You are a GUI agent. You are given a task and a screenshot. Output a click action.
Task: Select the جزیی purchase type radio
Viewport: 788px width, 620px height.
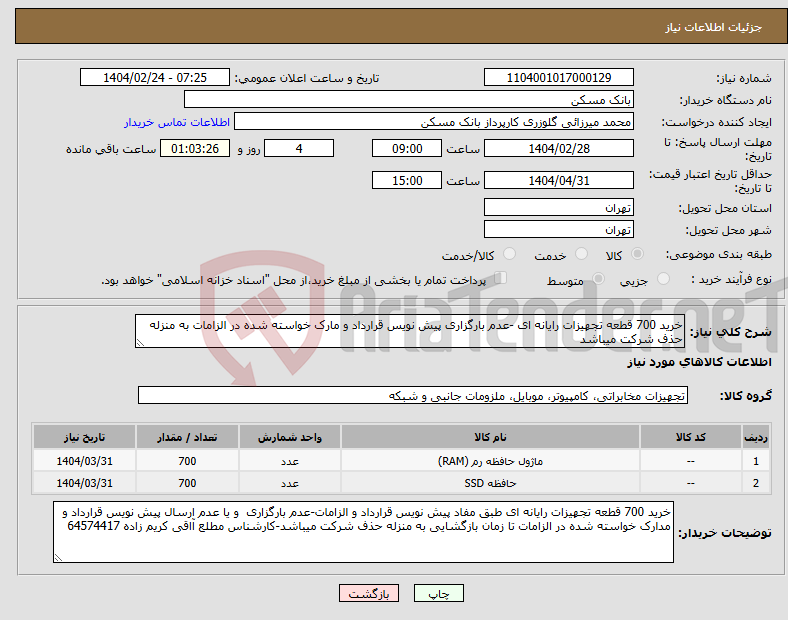[x=663, y=278]
